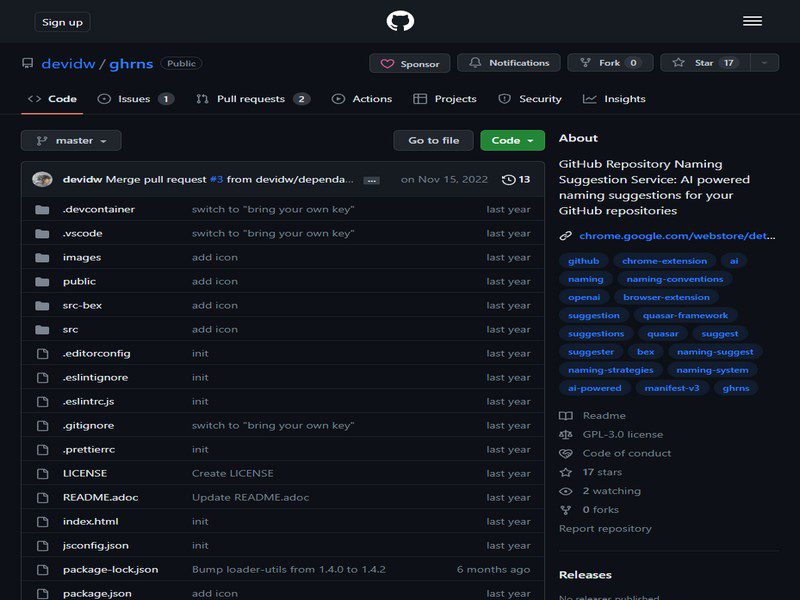Click the GitHub logo at top center
The width and height of the screenshot is (800, 600).
(399, 20)
